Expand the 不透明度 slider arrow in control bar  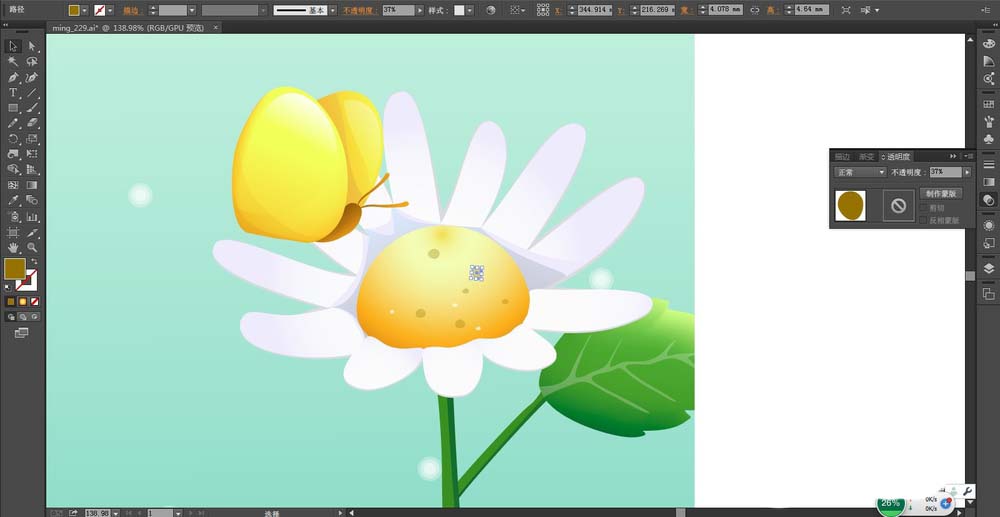(419, 10)
